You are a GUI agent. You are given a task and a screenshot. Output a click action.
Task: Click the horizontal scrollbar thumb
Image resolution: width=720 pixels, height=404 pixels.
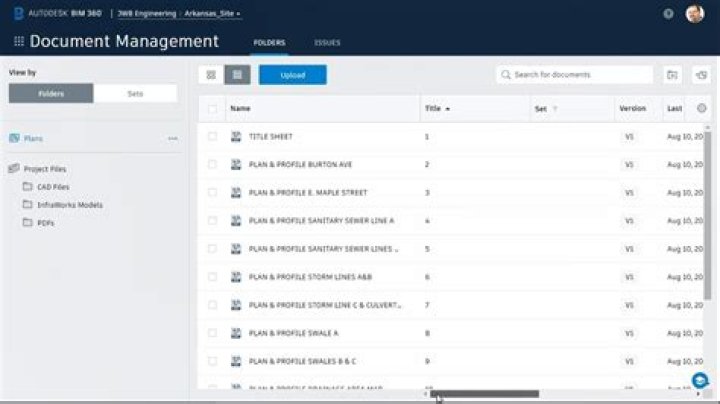pos(484,394)
